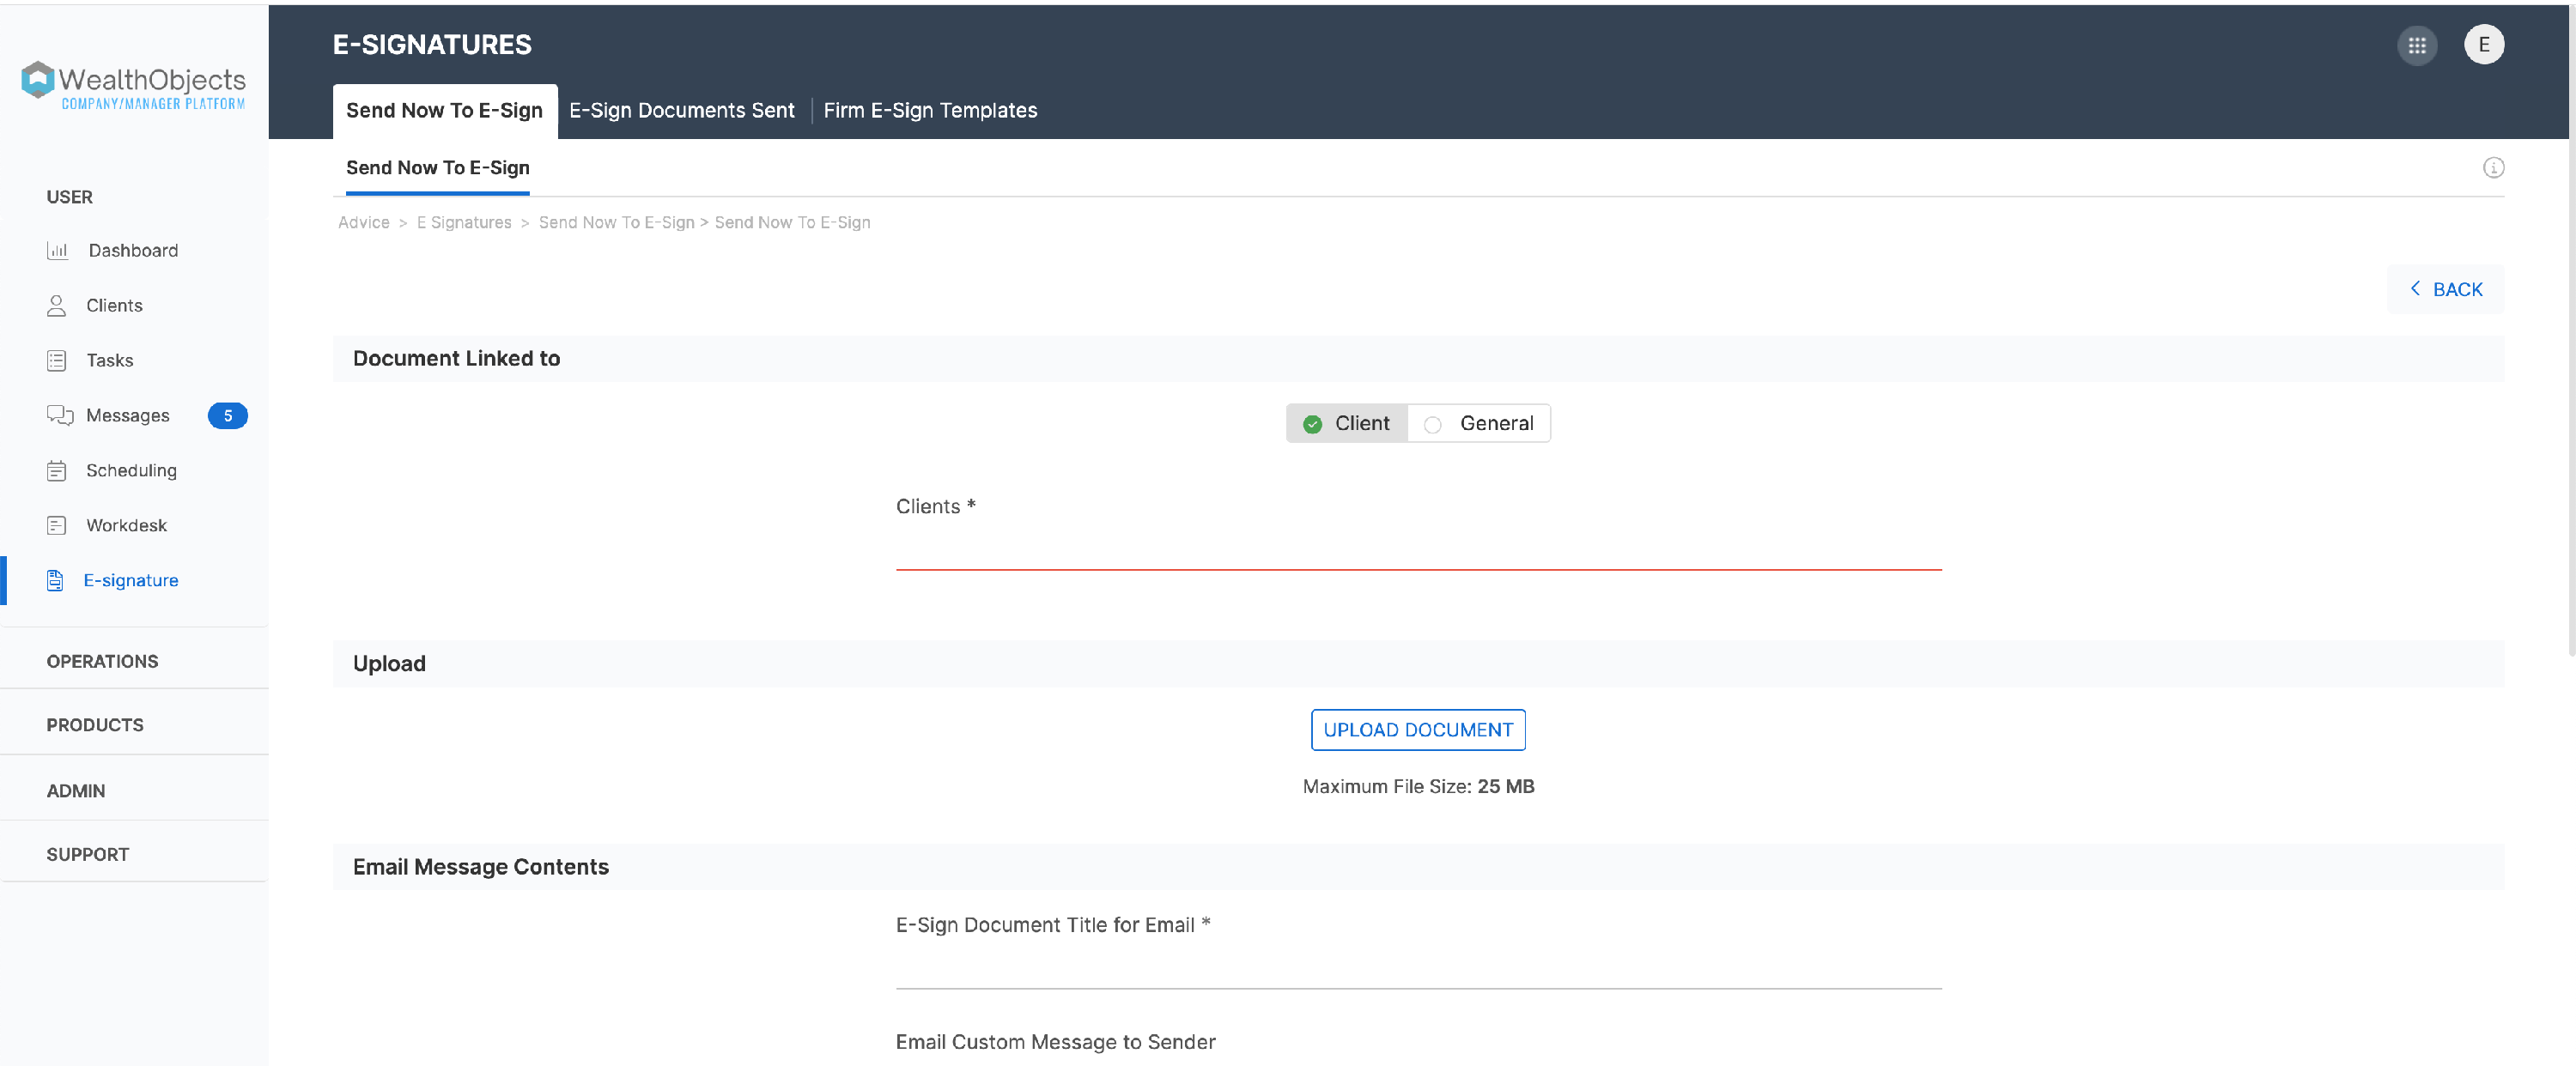
Task: Open the Firm E-Sign Templates tab
Action: [x=930, y=111]
